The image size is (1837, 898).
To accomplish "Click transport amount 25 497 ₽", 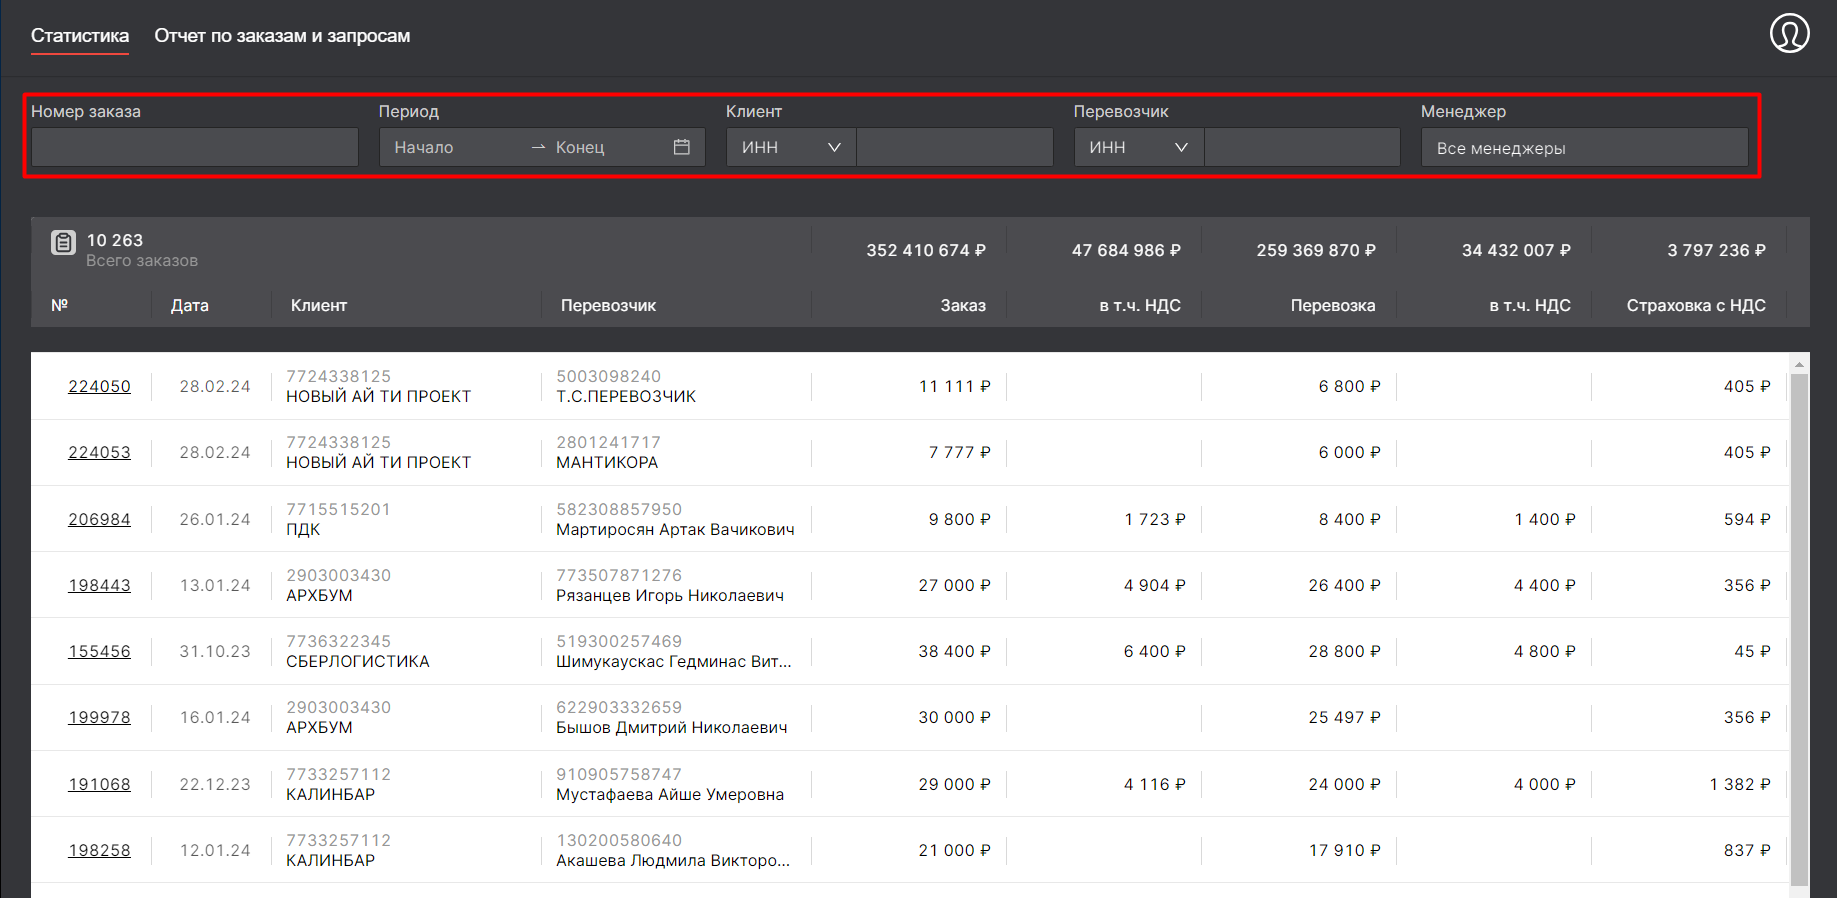I will 1345,717.
